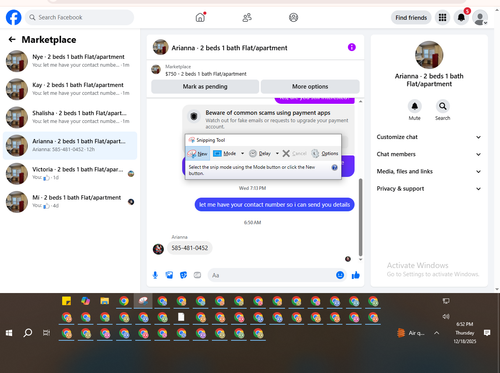The height and width of the screenshot is (373, 500).
Task: Open the Friends icon in top bar
Action: [x=247, y=17]
